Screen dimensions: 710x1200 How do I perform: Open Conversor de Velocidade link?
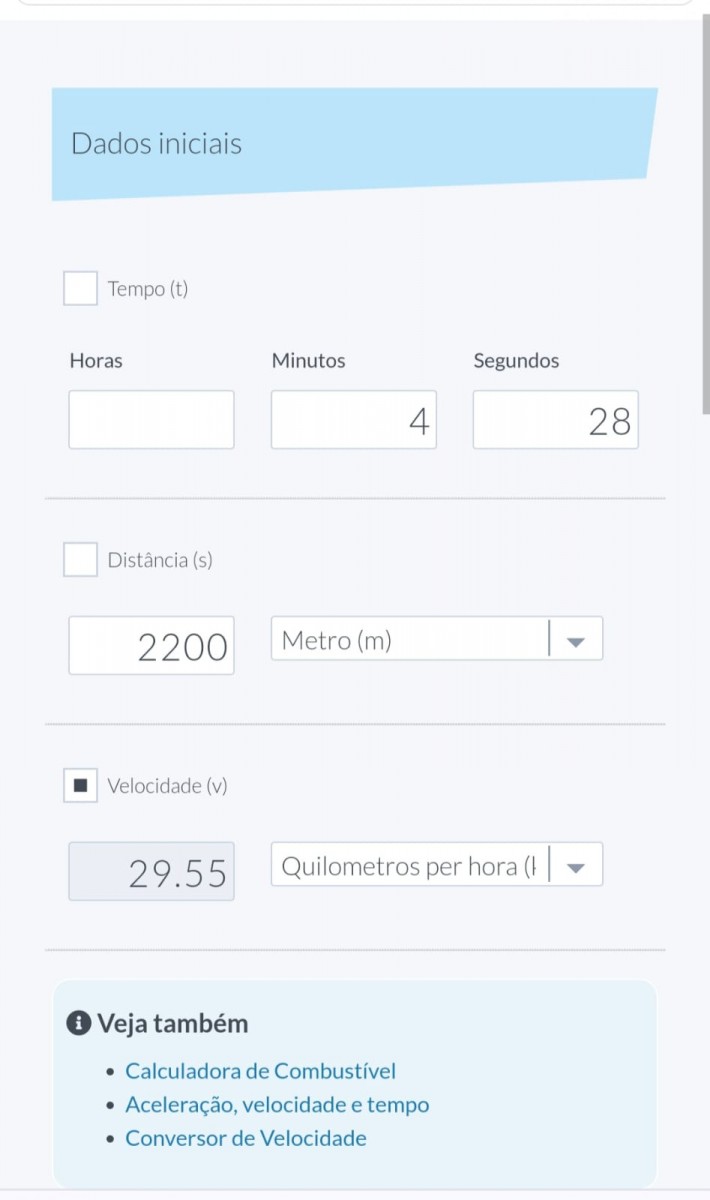pyautogui.click(x=246, y=1138)
